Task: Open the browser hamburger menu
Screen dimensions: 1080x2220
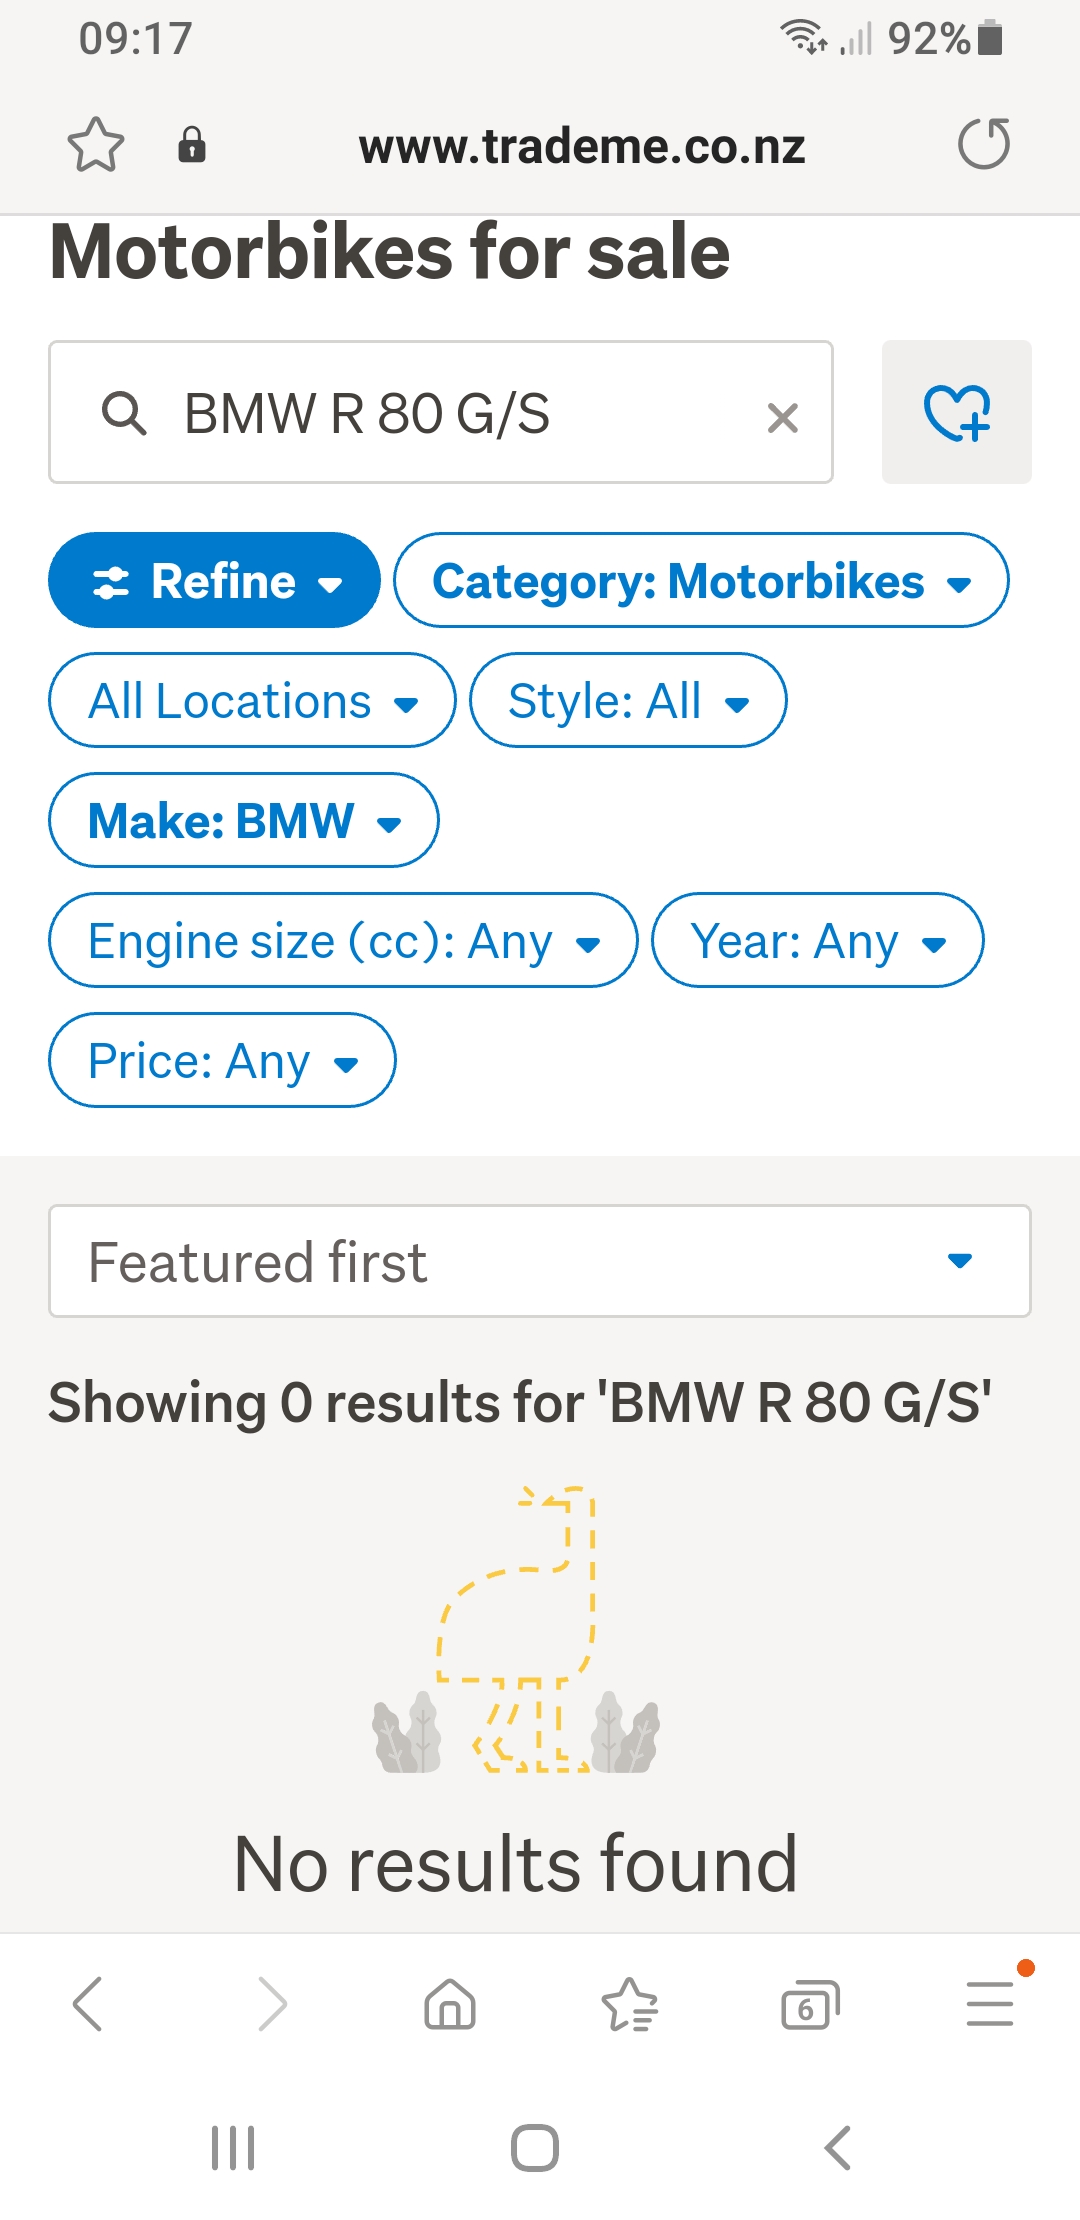Action: point(990,2004)
